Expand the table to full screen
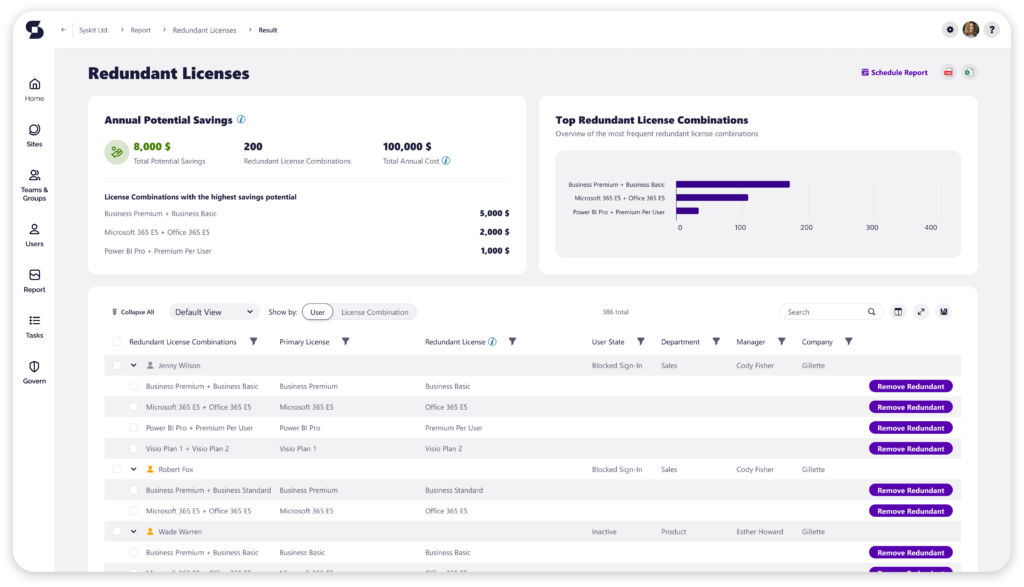The image size is (1024, 587). pyautogui.click(x=921, y=312)
